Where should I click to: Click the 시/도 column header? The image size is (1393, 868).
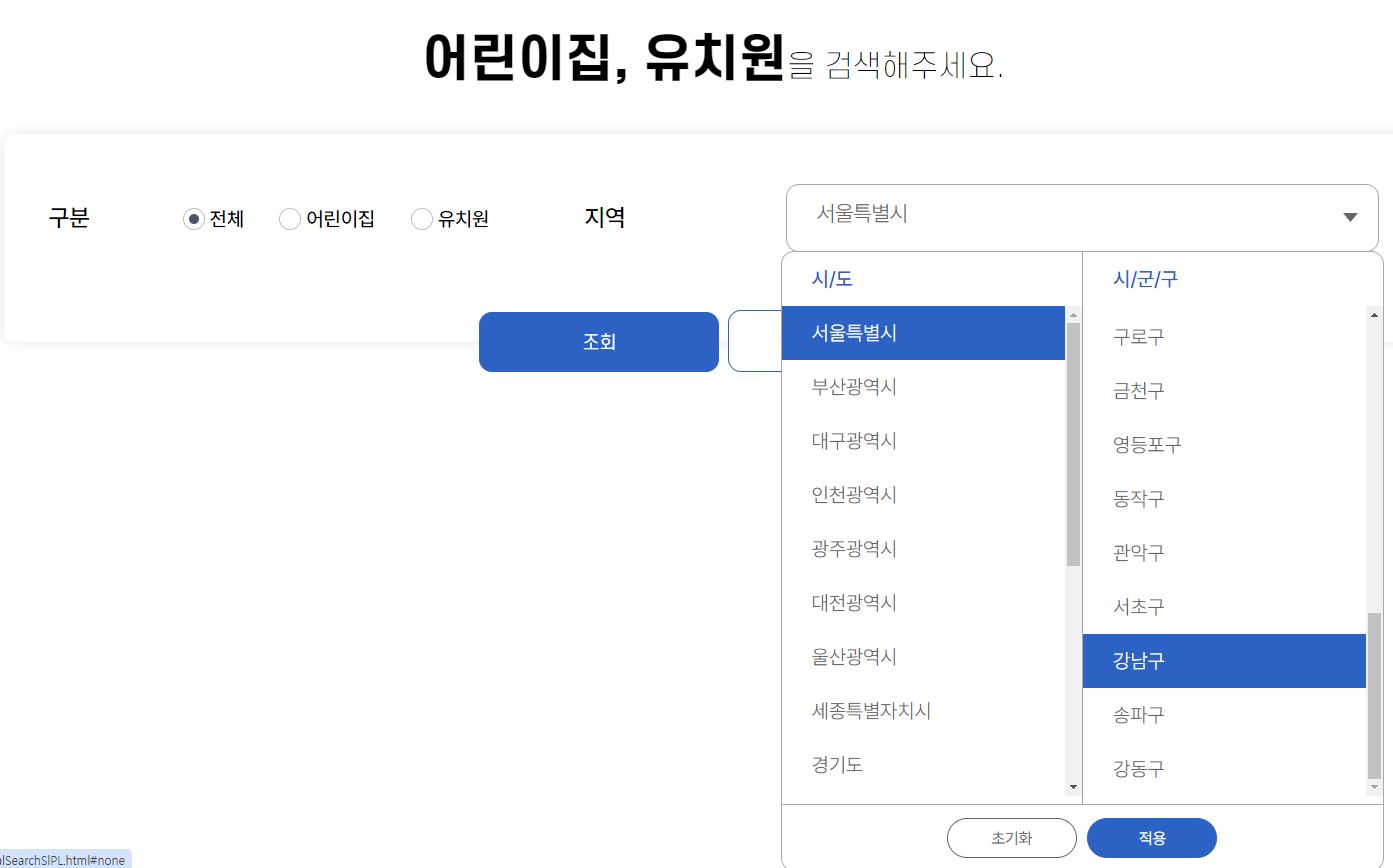click(830, 278)
